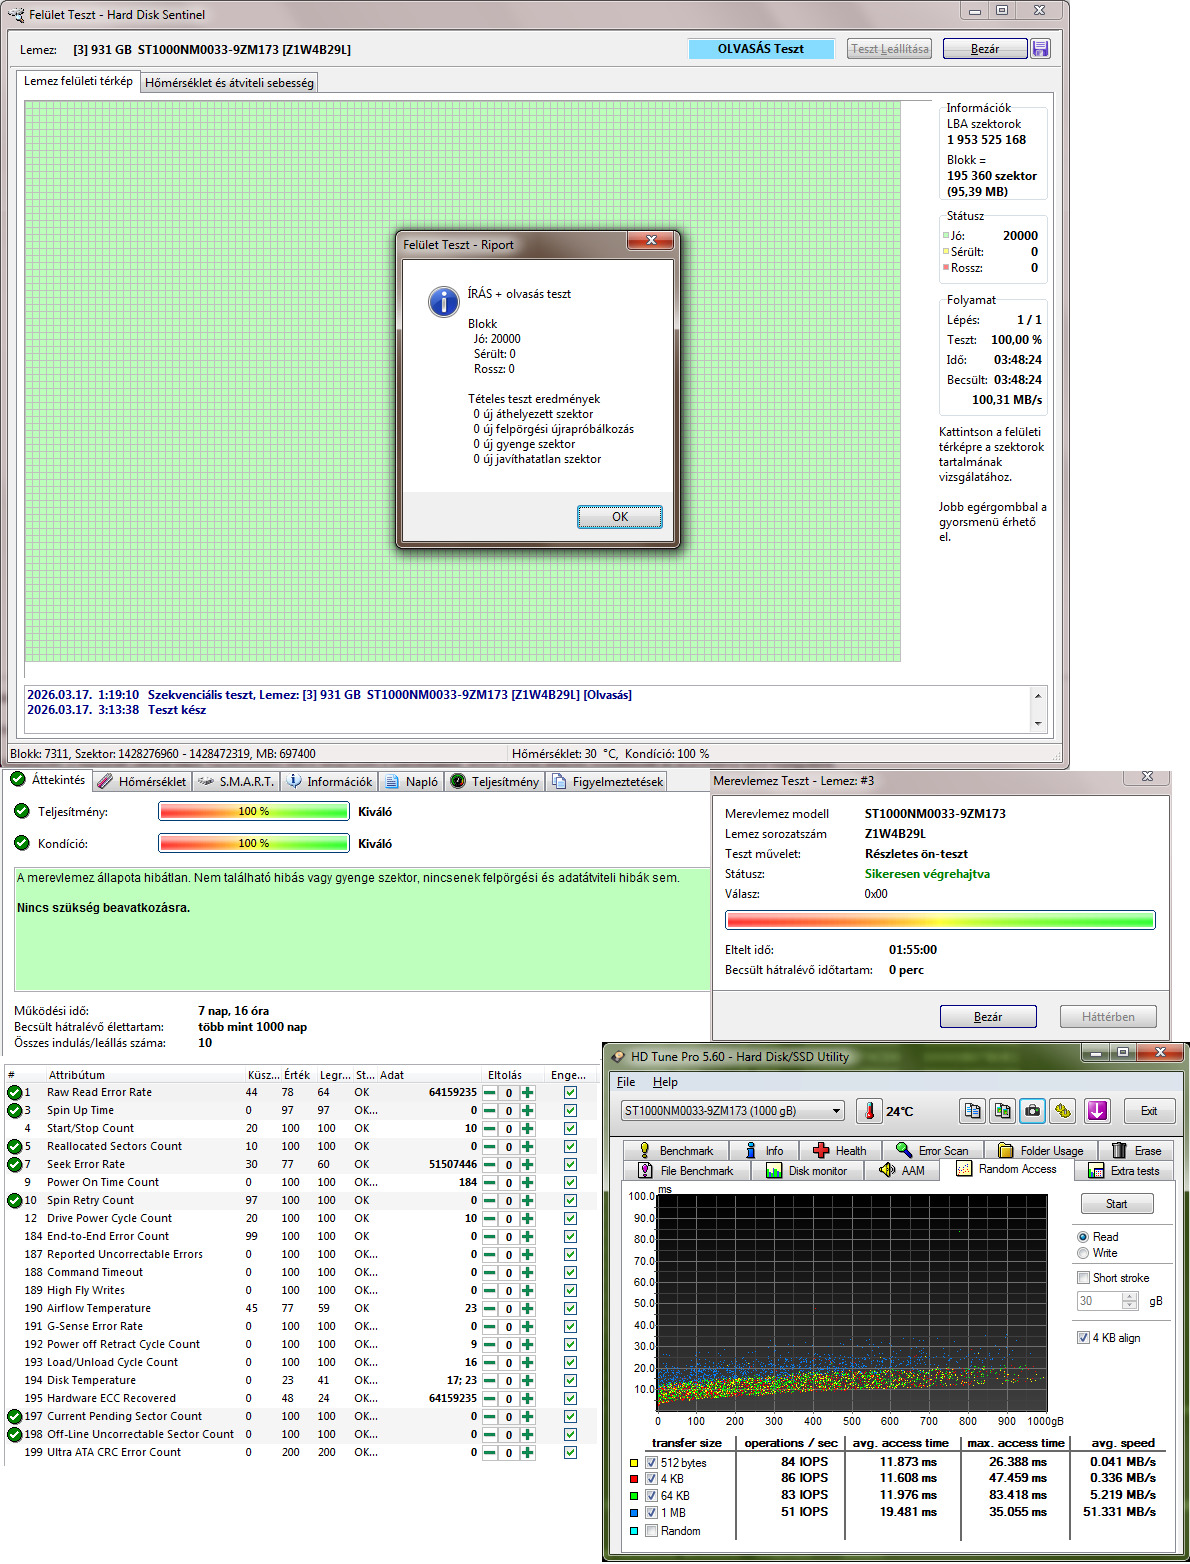The height and width of the screenshot is (1564, 1190).
Task: Click the Short stroke gB input field
Action: click(x=1100, y=1301)
